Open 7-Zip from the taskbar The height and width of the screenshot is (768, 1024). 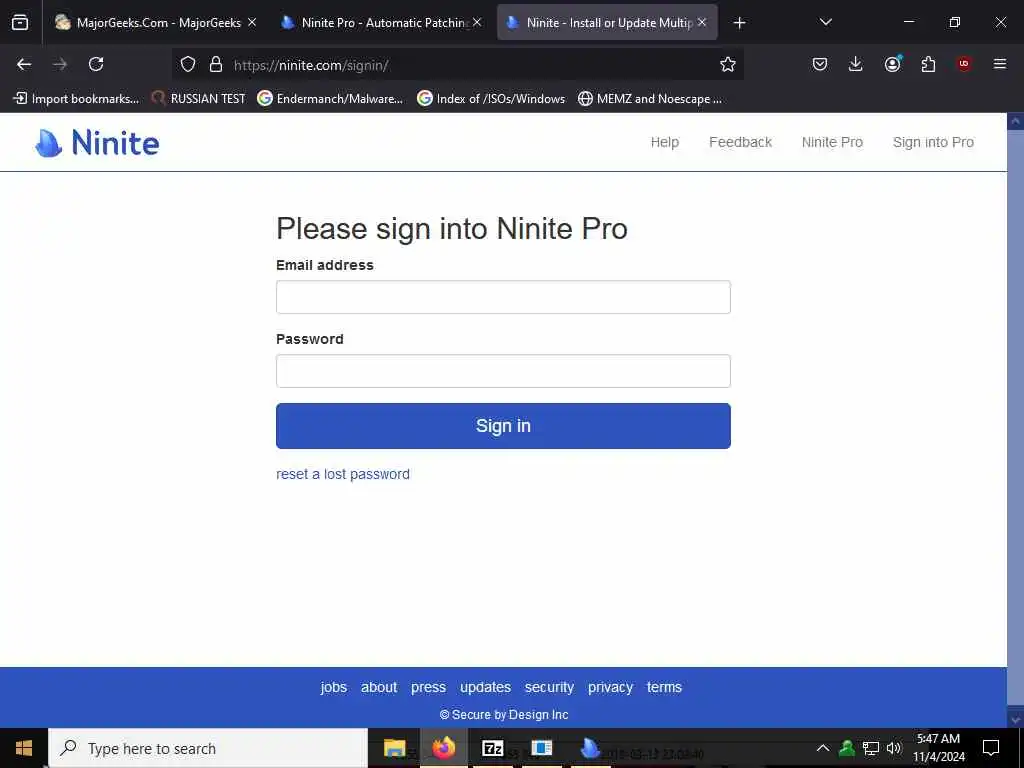click(x=492, y=748)
